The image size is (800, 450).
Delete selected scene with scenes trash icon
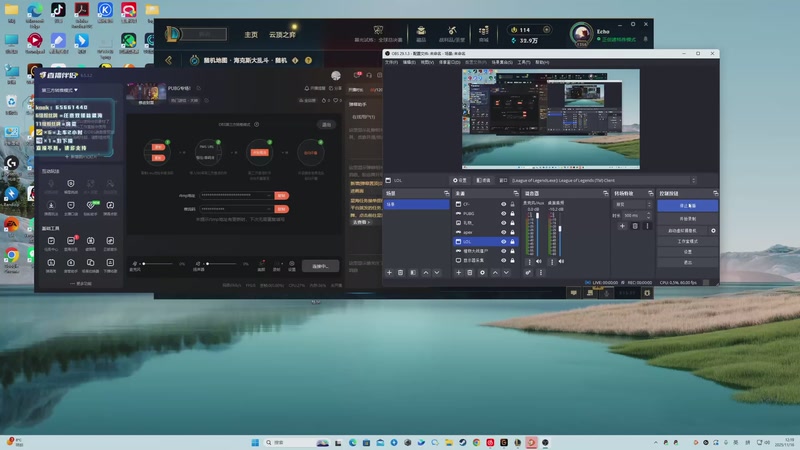point(401,272)
